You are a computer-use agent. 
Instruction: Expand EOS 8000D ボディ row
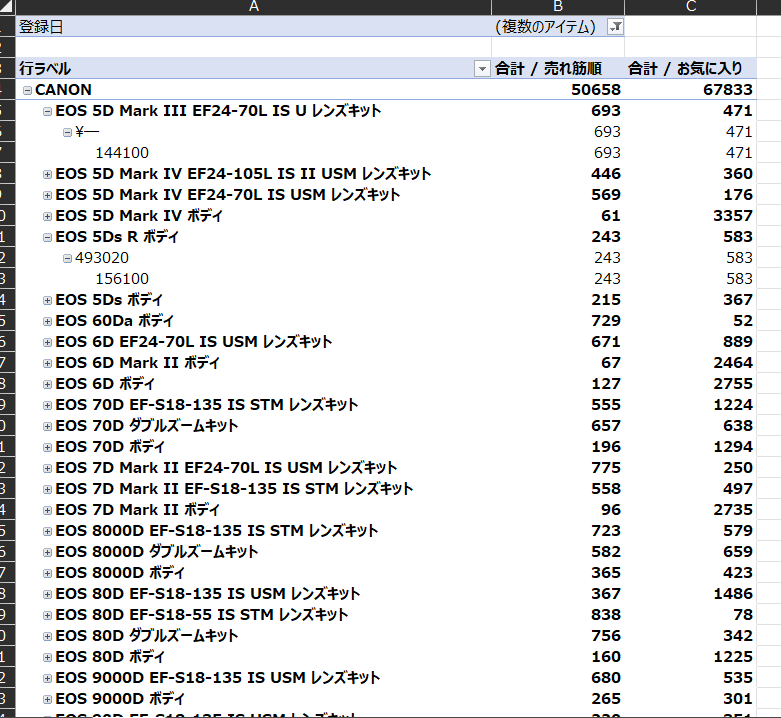47,573
